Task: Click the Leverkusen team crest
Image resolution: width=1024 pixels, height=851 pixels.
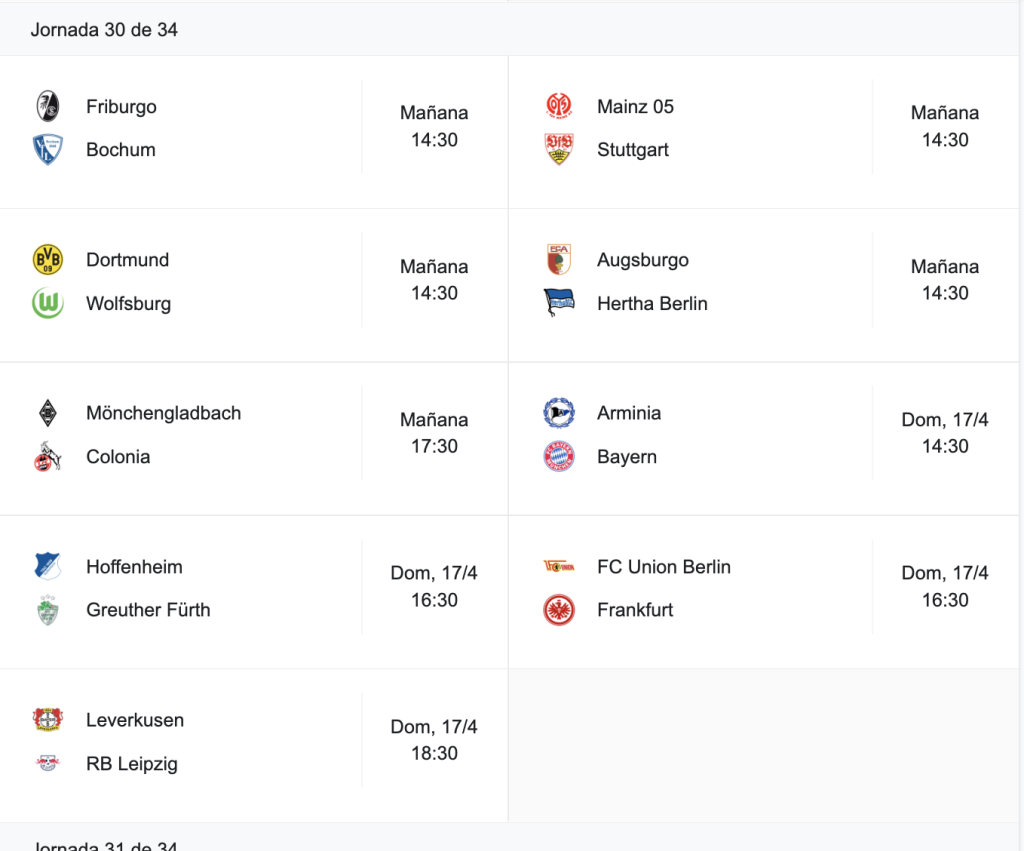Action: [x=48, y=720]
